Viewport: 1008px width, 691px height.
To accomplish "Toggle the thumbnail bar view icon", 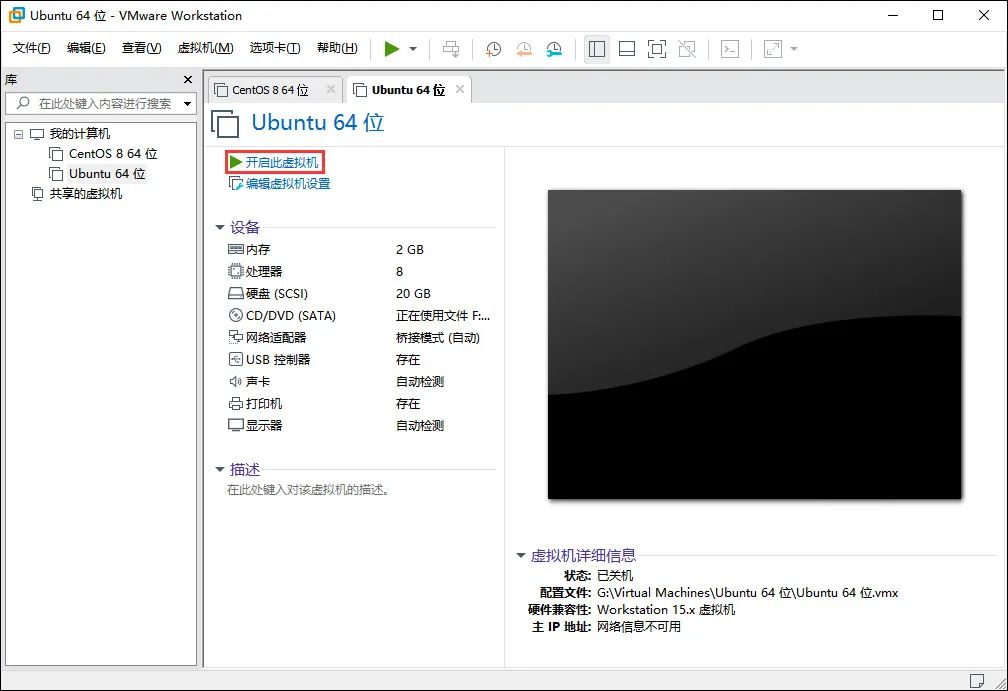I will point(627,49).
